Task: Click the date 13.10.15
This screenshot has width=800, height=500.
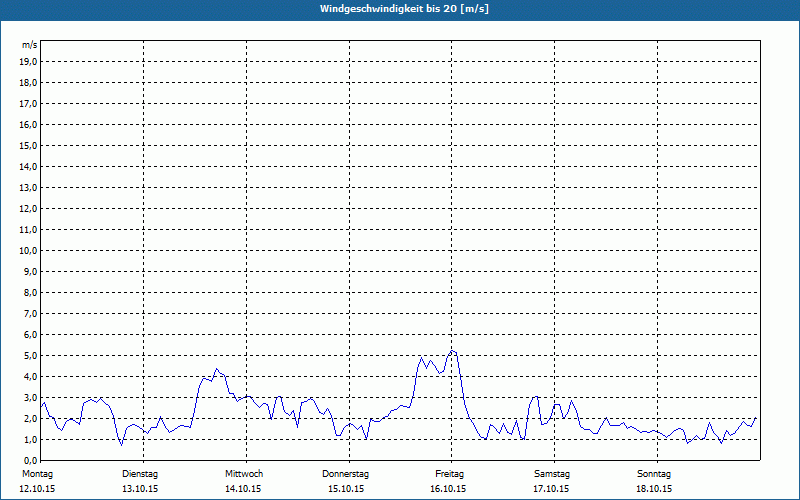Action: click(x=140, y=489)
